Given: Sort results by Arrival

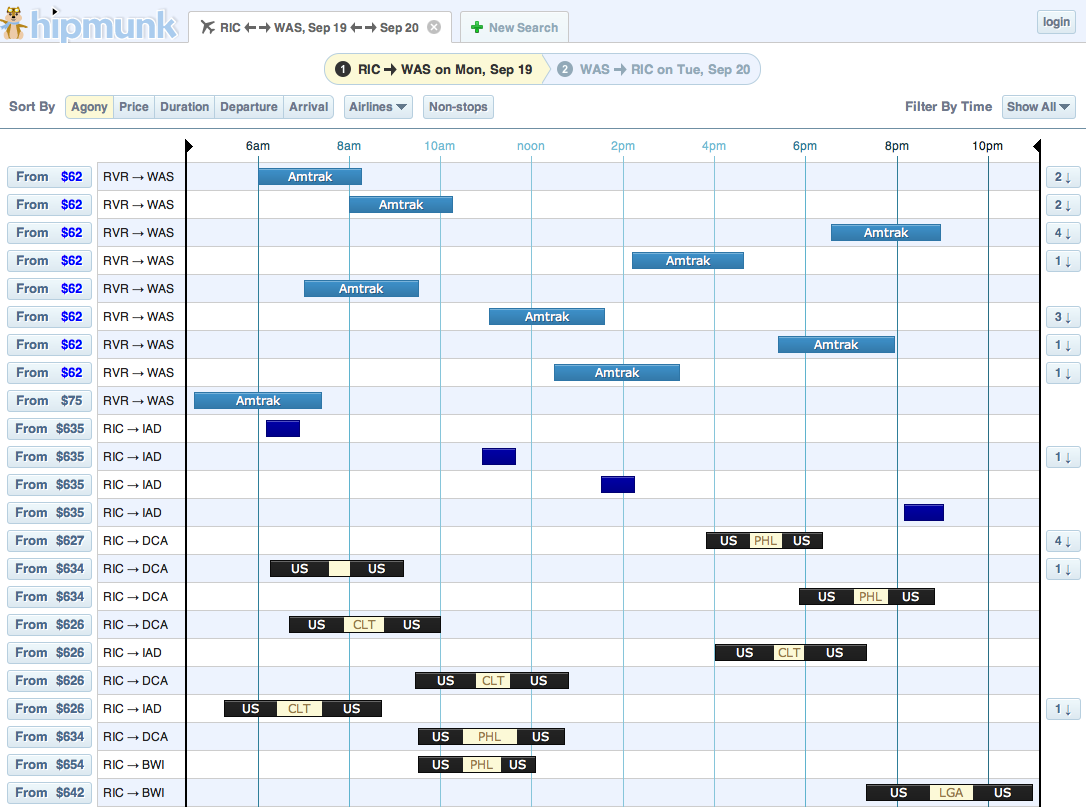Looking at the screenshot, I should point(308,107).
